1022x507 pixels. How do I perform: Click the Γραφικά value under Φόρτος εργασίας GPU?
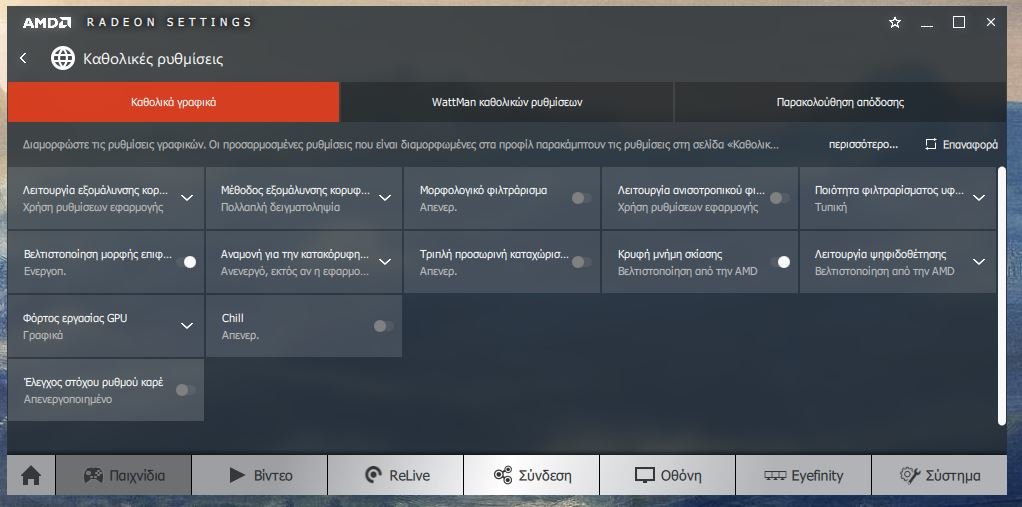tap(43, 335)
